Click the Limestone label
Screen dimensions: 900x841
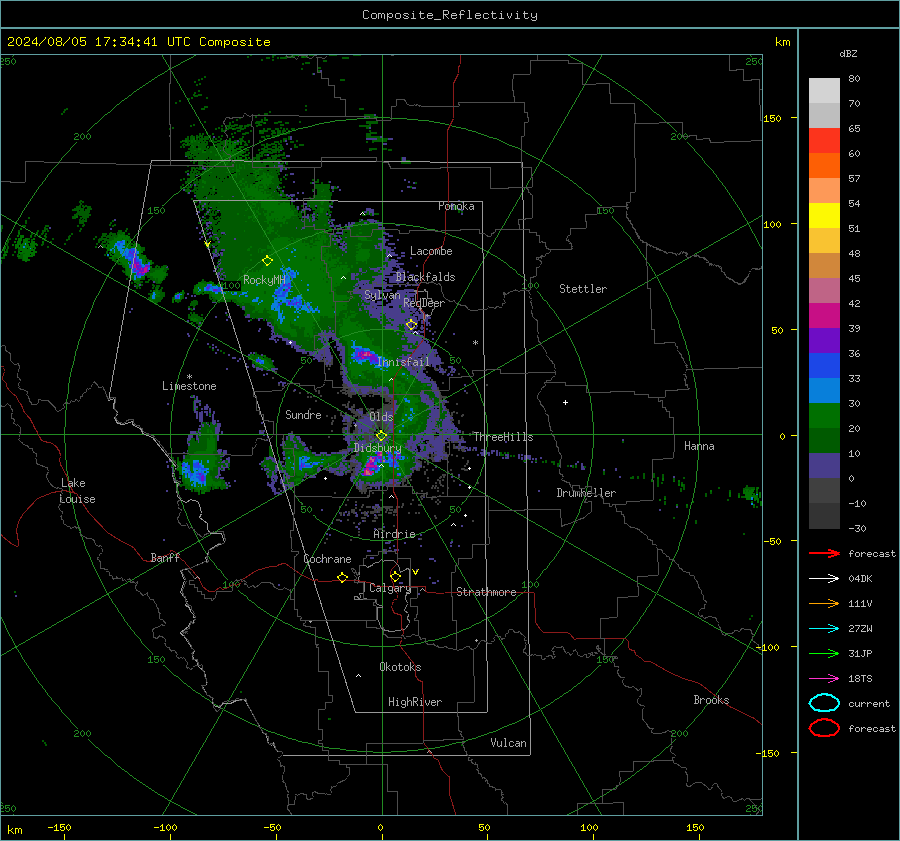click(x=189, y=386)
